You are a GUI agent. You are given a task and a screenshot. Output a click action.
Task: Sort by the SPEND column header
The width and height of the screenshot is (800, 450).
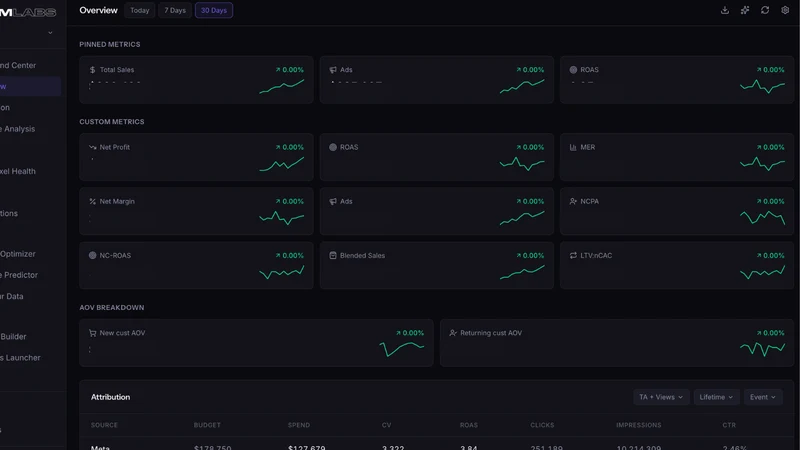[298, 425]
